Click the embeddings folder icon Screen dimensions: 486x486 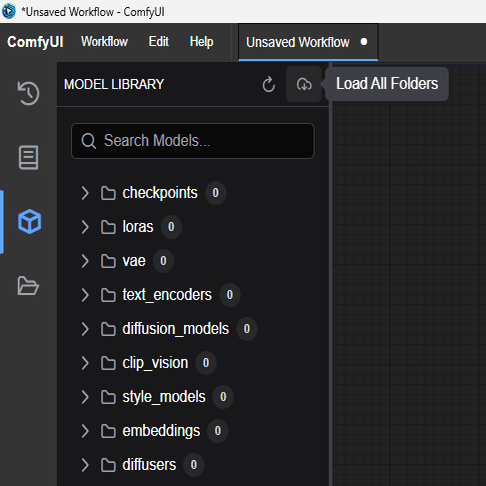pos(108,431)
